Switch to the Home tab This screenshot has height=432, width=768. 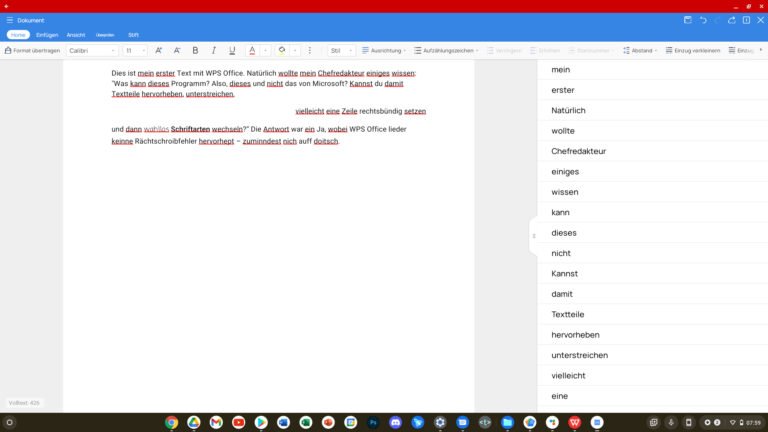pyautogui.click(x=18, y=35)
